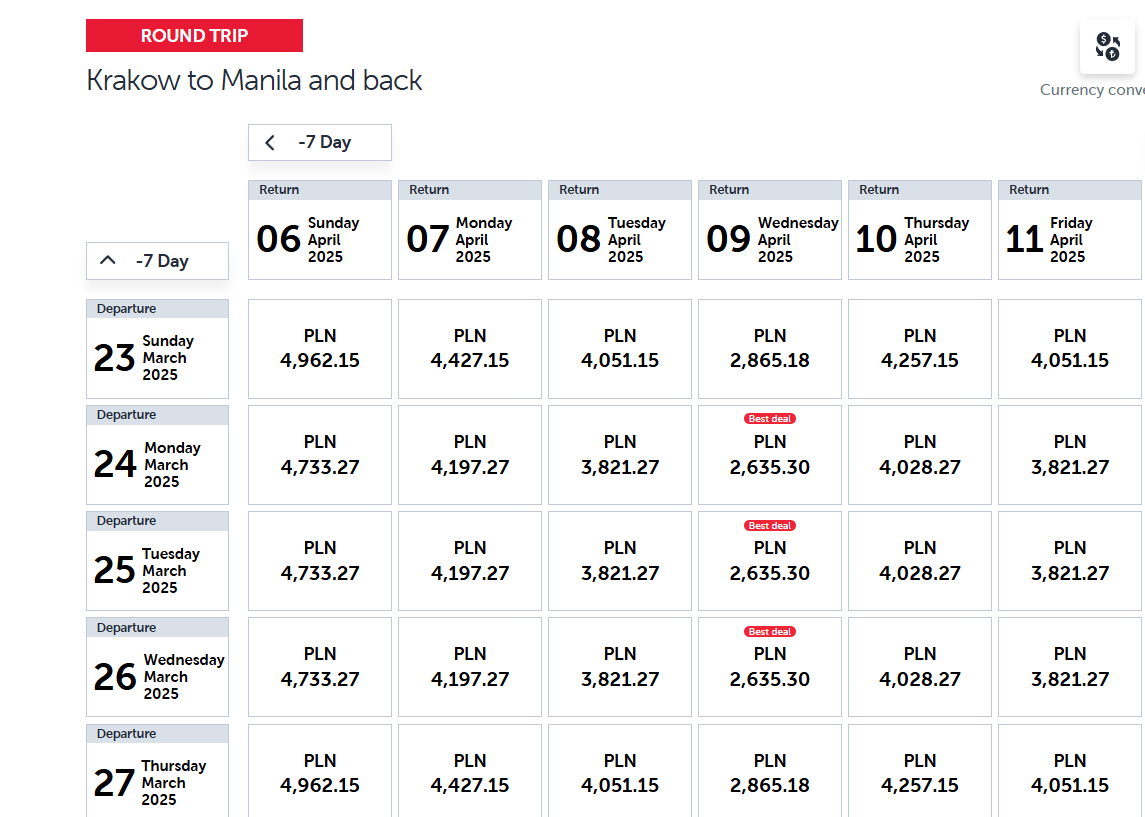Click left chevron on horizontal -7 Day
The width and height of the screenshot is (1145, 817).
tap(270, 142)
